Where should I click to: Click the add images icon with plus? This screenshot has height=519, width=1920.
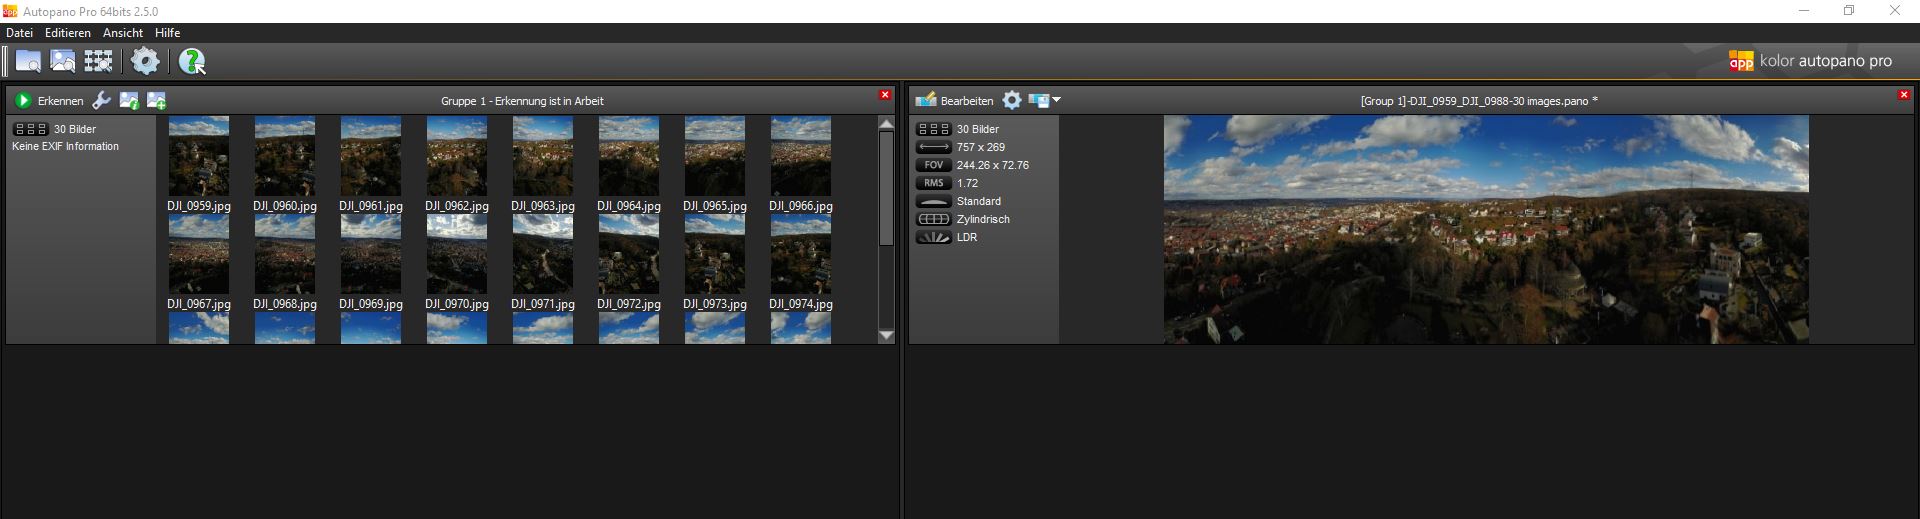pyautogui.click(x=156, y=100)
